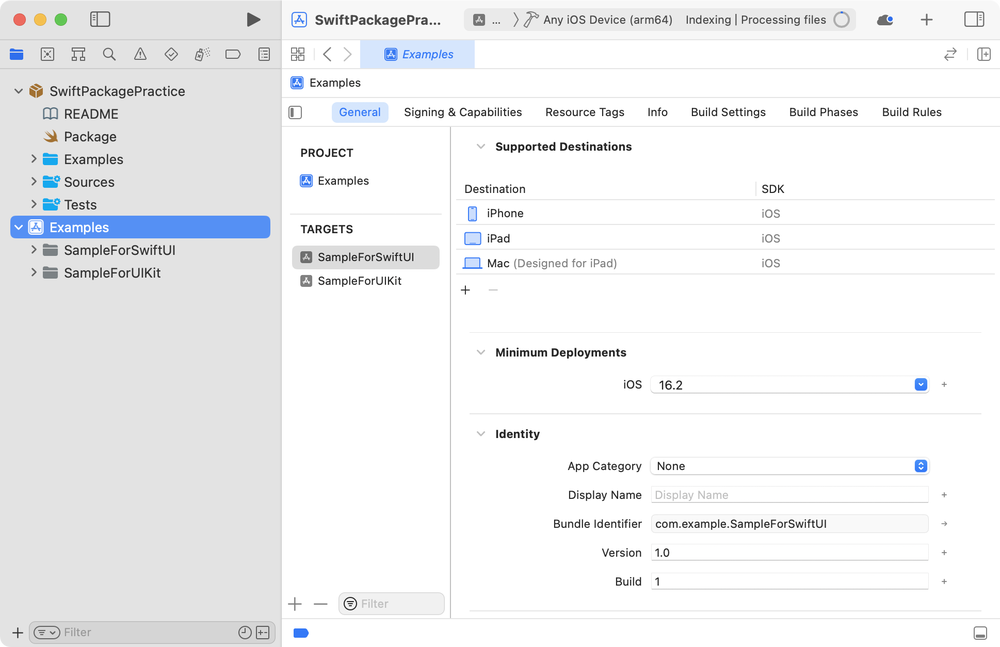Image resolution: width=1000 pixels, height=647 pixels.
Task: Open the Issue navigator warning icon
Action: [x=140, y=55]
